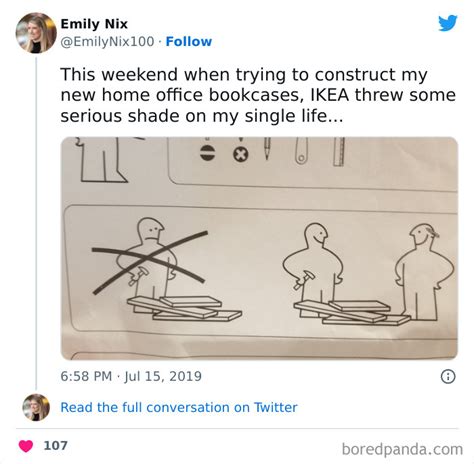The image size is (474, 464).
Task: Open Emily Nix's large profile avatar
Action: pos(36,33)
